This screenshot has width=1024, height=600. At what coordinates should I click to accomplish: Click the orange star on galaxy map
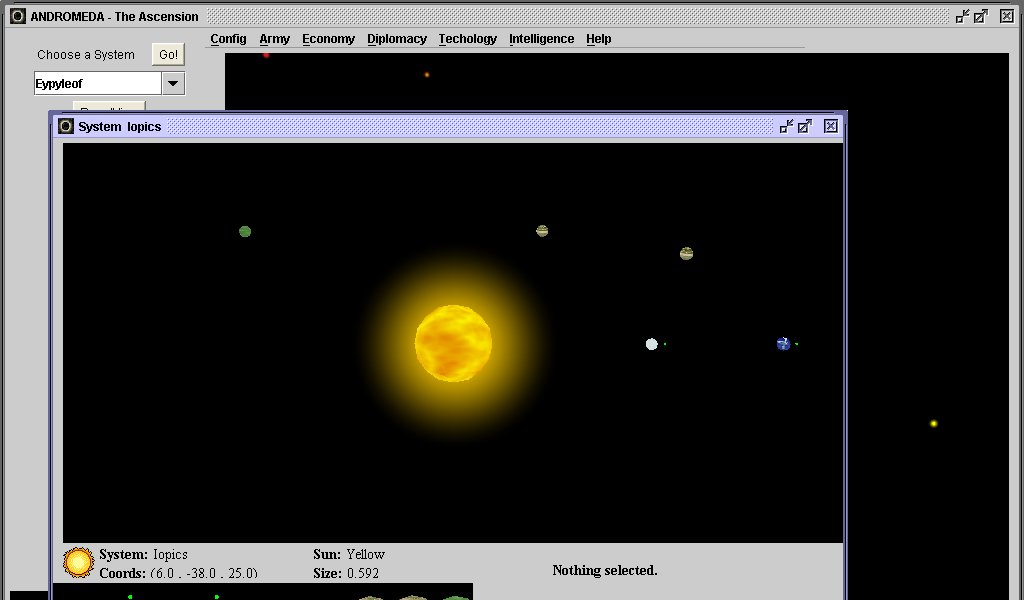427,75
